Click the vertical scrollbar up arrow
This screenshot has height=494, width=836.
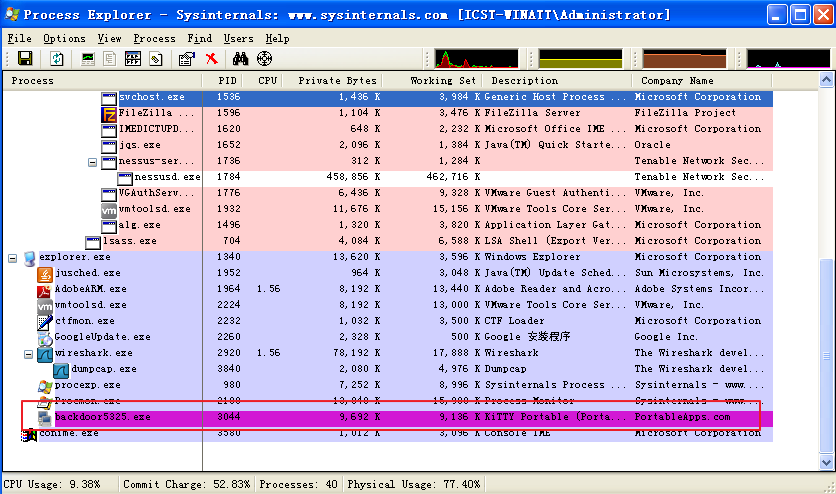click(826, 80)
